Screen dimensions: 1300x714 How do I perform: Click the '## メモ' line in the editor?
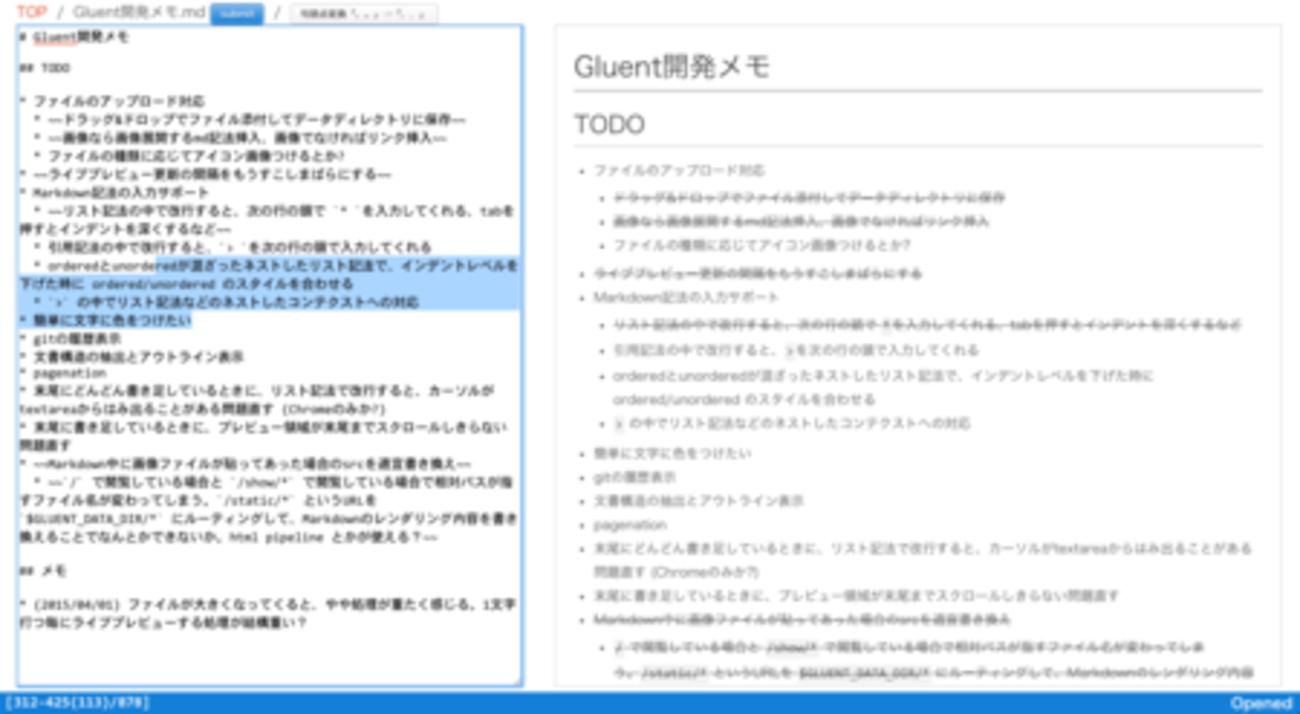click(43, 571)
